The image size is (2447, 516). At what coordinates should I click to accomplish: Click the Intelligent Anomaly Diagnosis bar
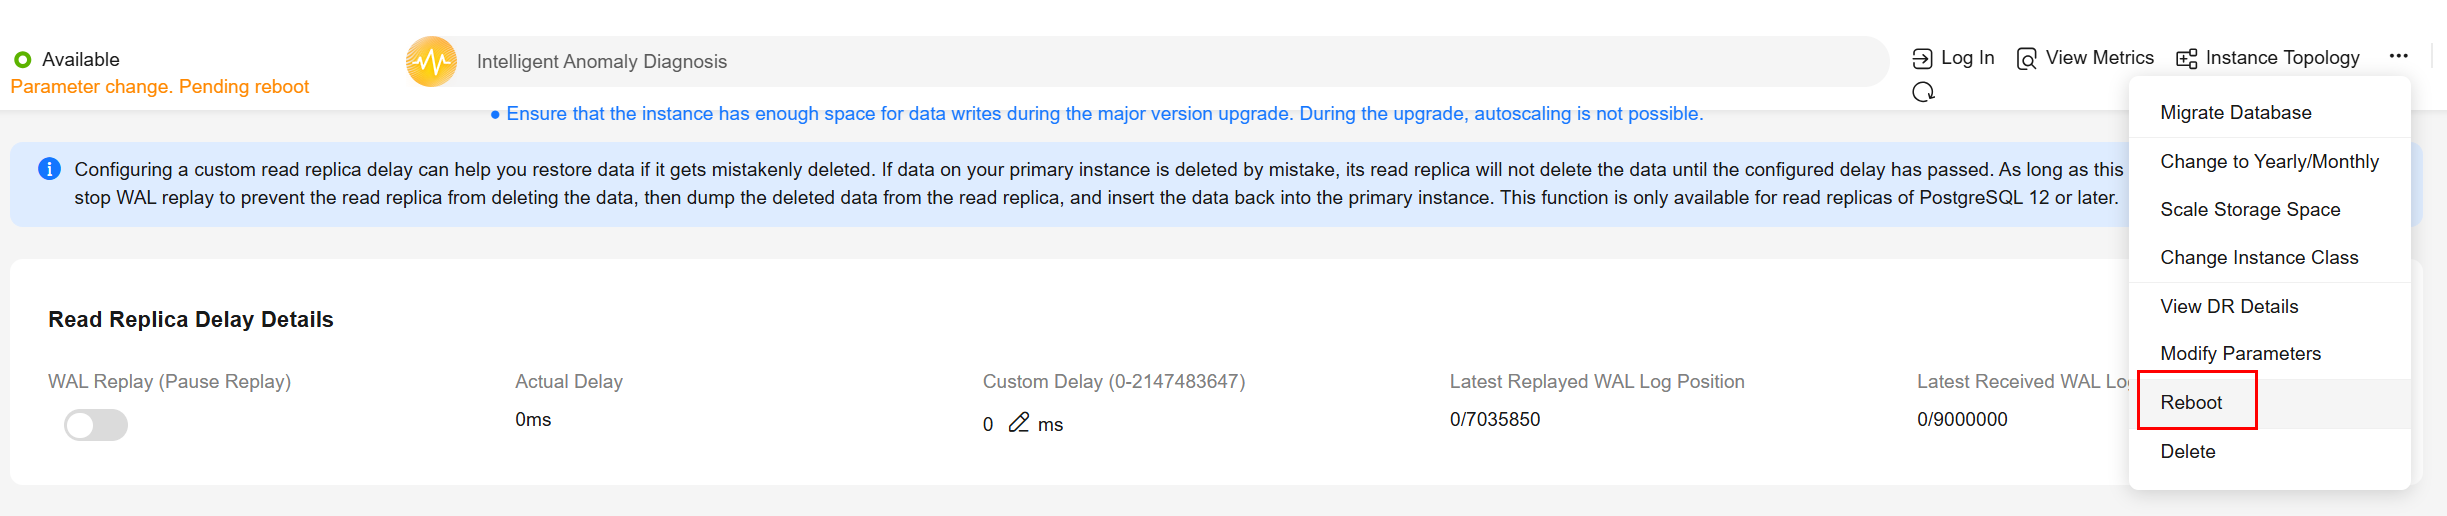click(1147, 62)
